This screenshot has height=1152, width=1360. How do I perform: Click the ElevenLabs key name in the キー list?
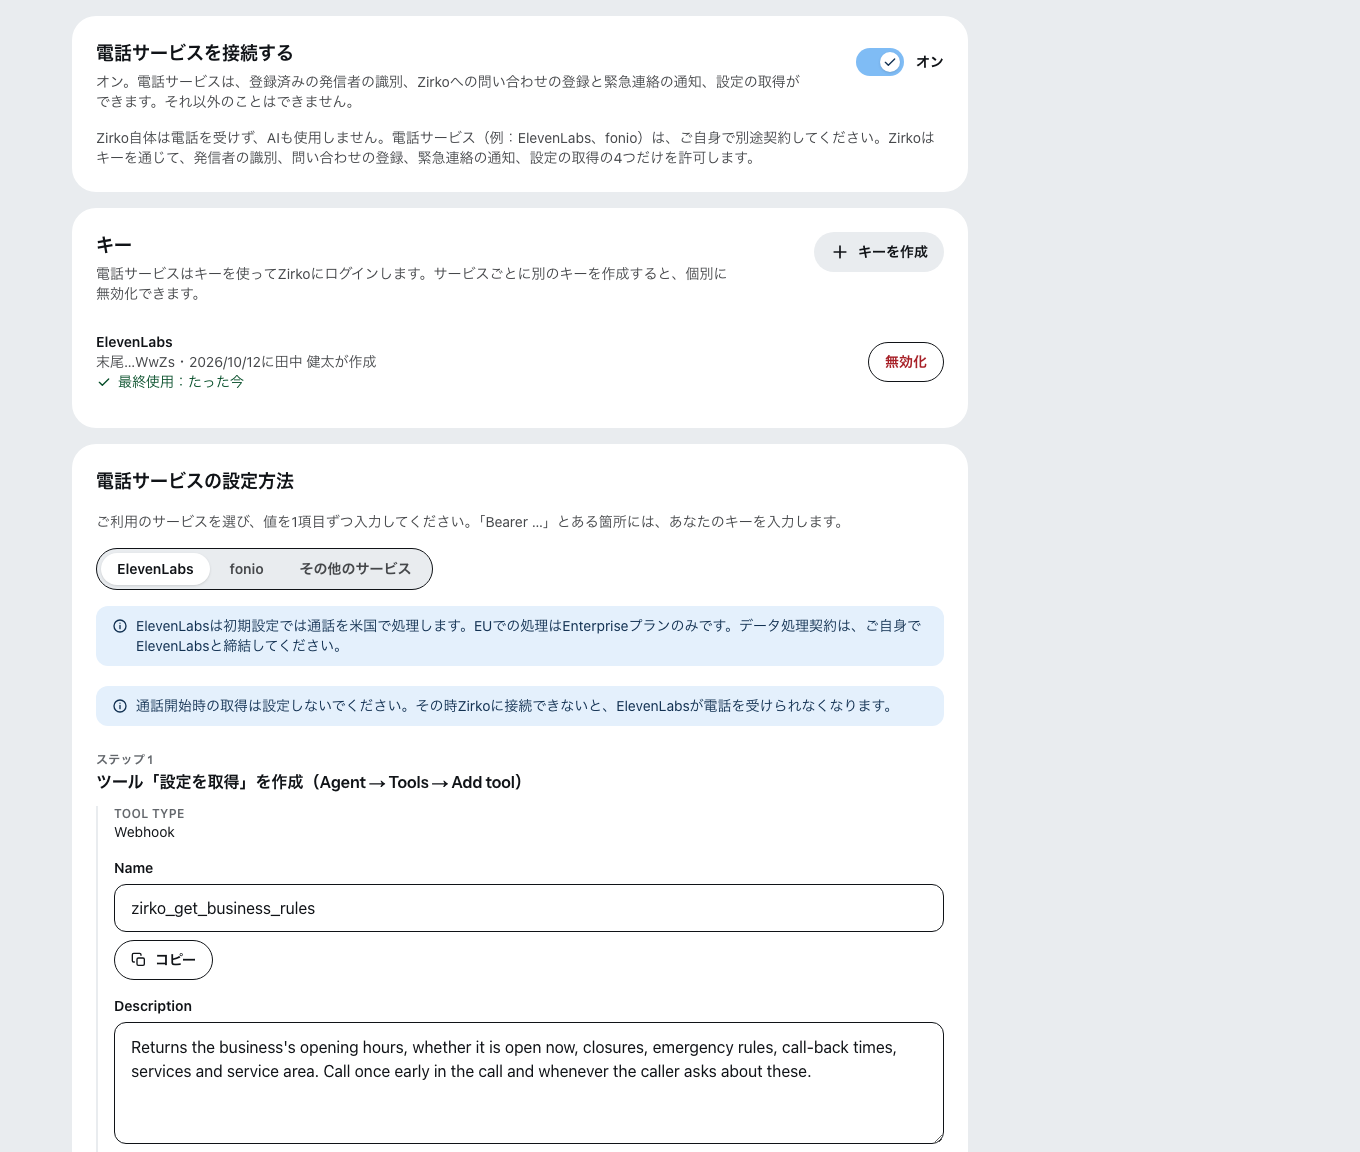point(134,342)
